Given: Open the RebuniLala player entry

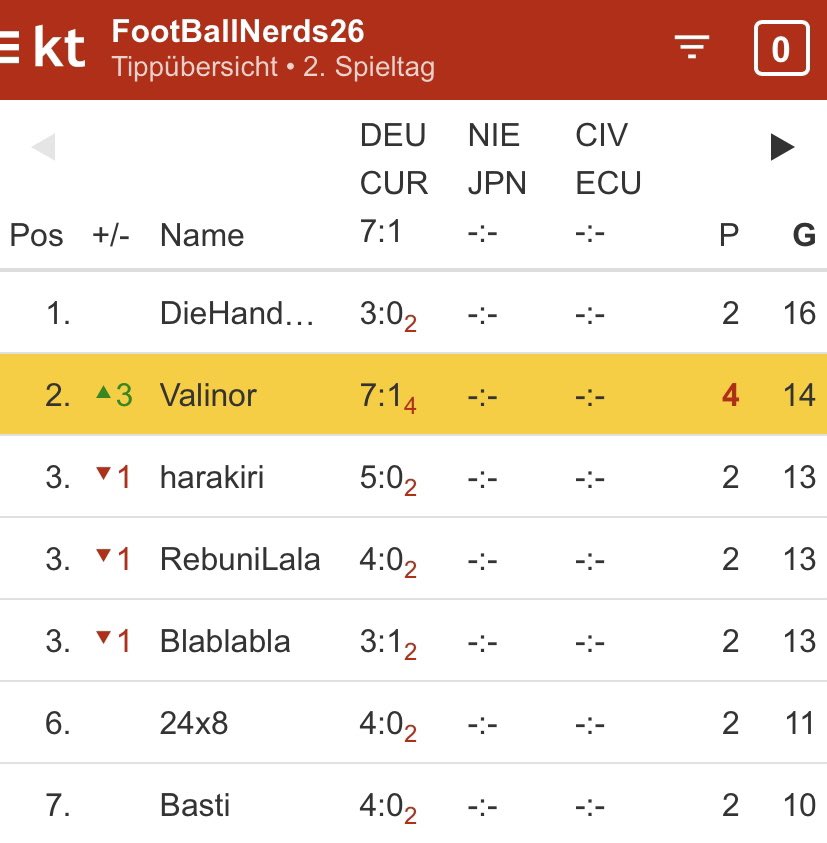Looking at the screenshot, I should (240, 559).
